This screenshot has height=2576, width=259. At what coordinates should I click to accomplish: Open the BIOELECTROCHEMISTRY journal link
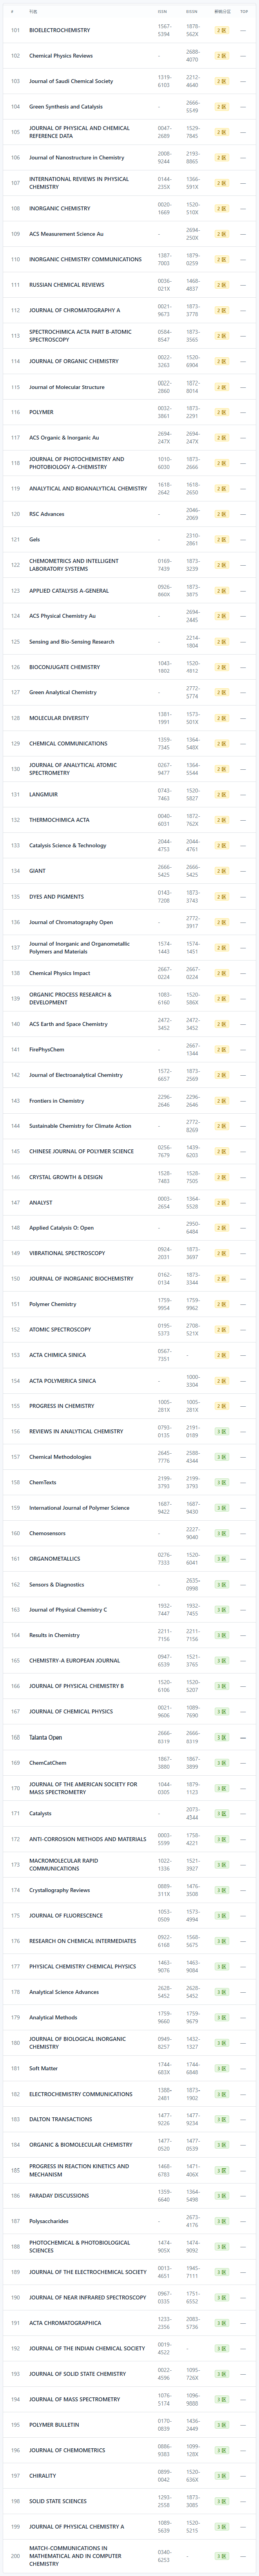point(59,30)
